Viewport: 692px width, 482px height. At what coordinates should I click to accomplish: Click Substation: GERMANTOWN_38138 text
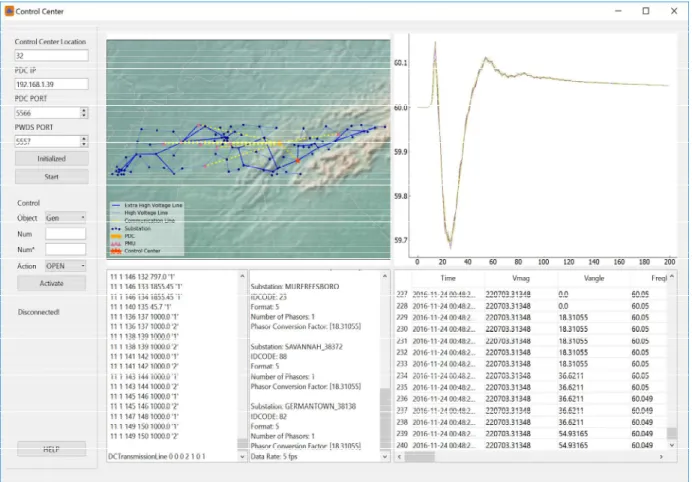tap(303, 406)
